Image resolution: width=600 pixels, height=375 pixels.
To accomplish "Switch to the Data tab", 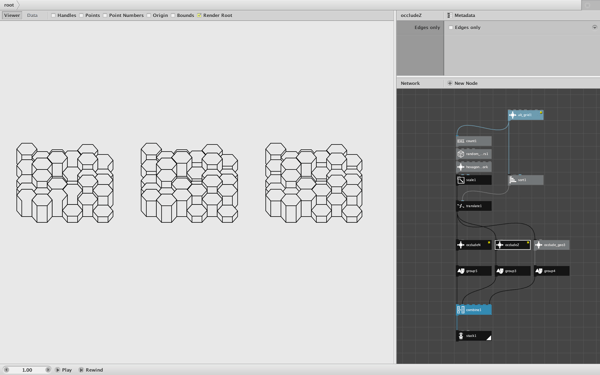I will coord(32,15).
